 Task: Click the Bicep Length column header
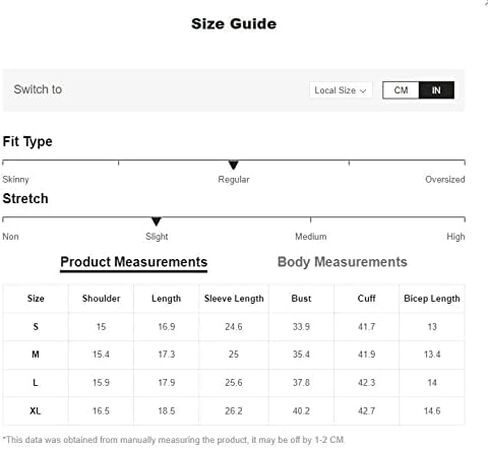(x=432, y=298)
